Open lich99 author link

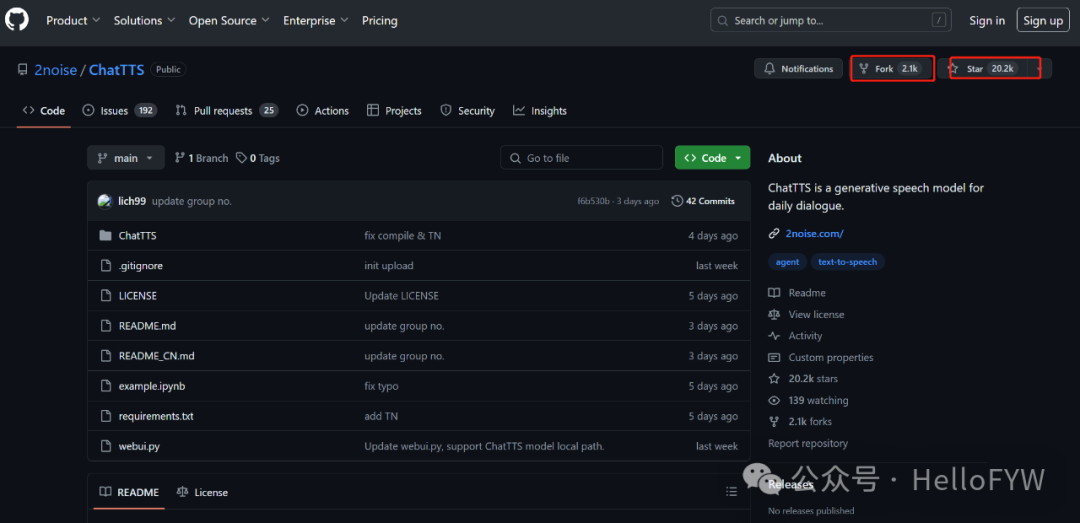tap(132, 201)
